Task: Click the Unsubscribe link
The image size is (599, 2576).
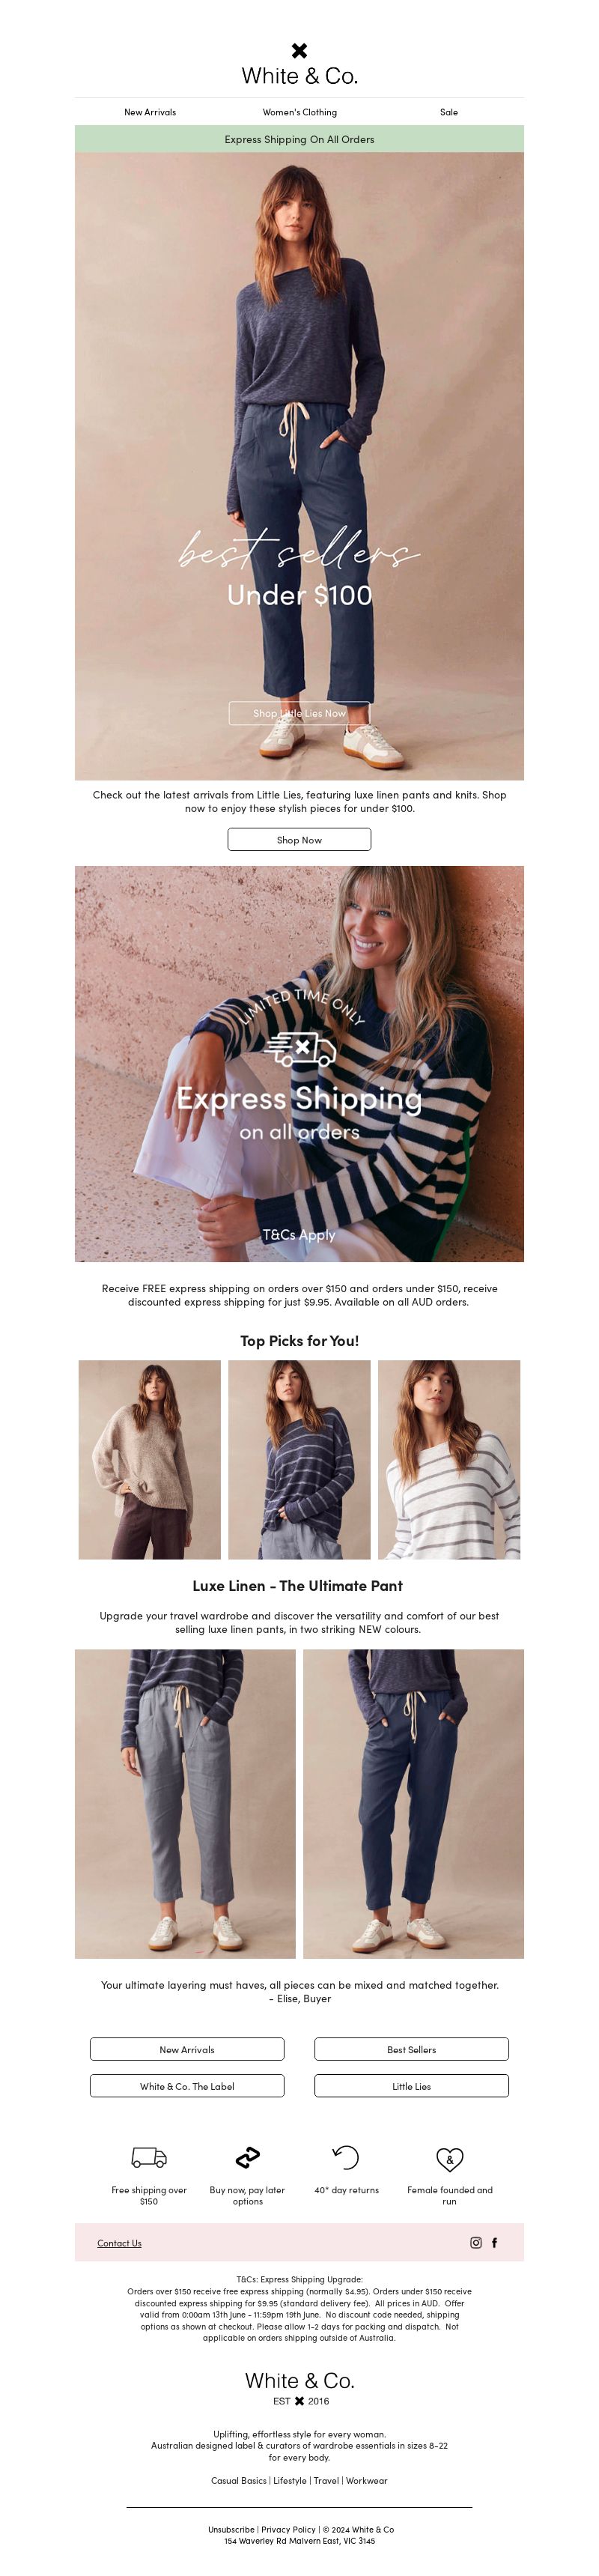Action: (231, 2529)
